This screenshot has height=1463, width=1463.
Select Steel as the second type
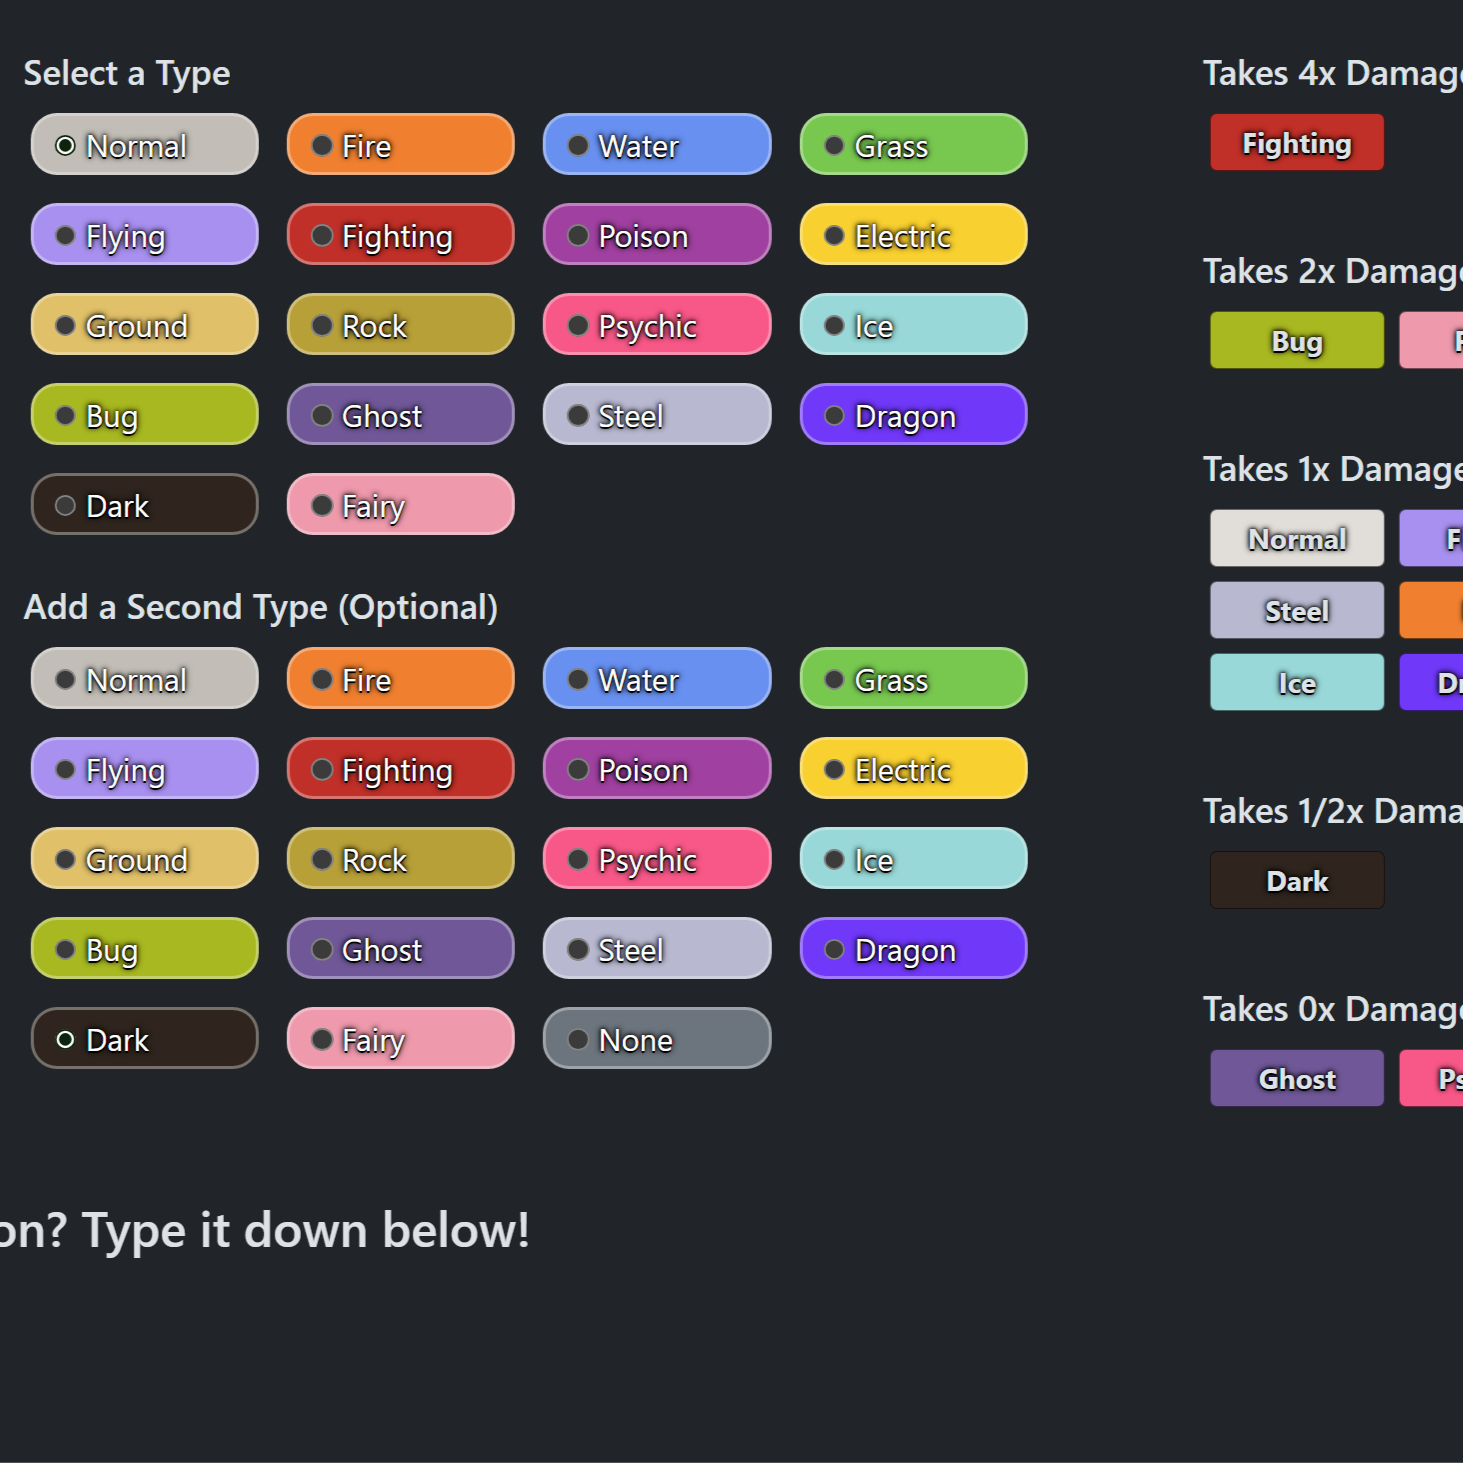pyautogui.click(x=656, y=948)
